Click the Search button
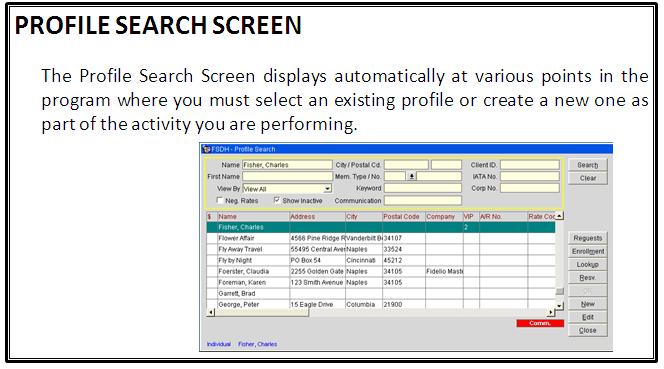The image size is (664, 369). click(x=587, y=165)
